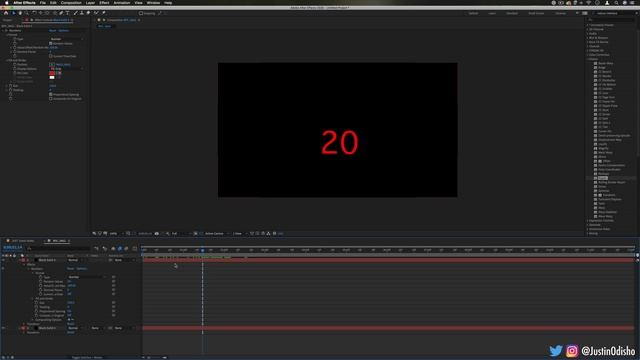The height and width of the screenshot is (360, 640).
Task: Enable the Composite On Original checkbox
Action: point(51,99)
